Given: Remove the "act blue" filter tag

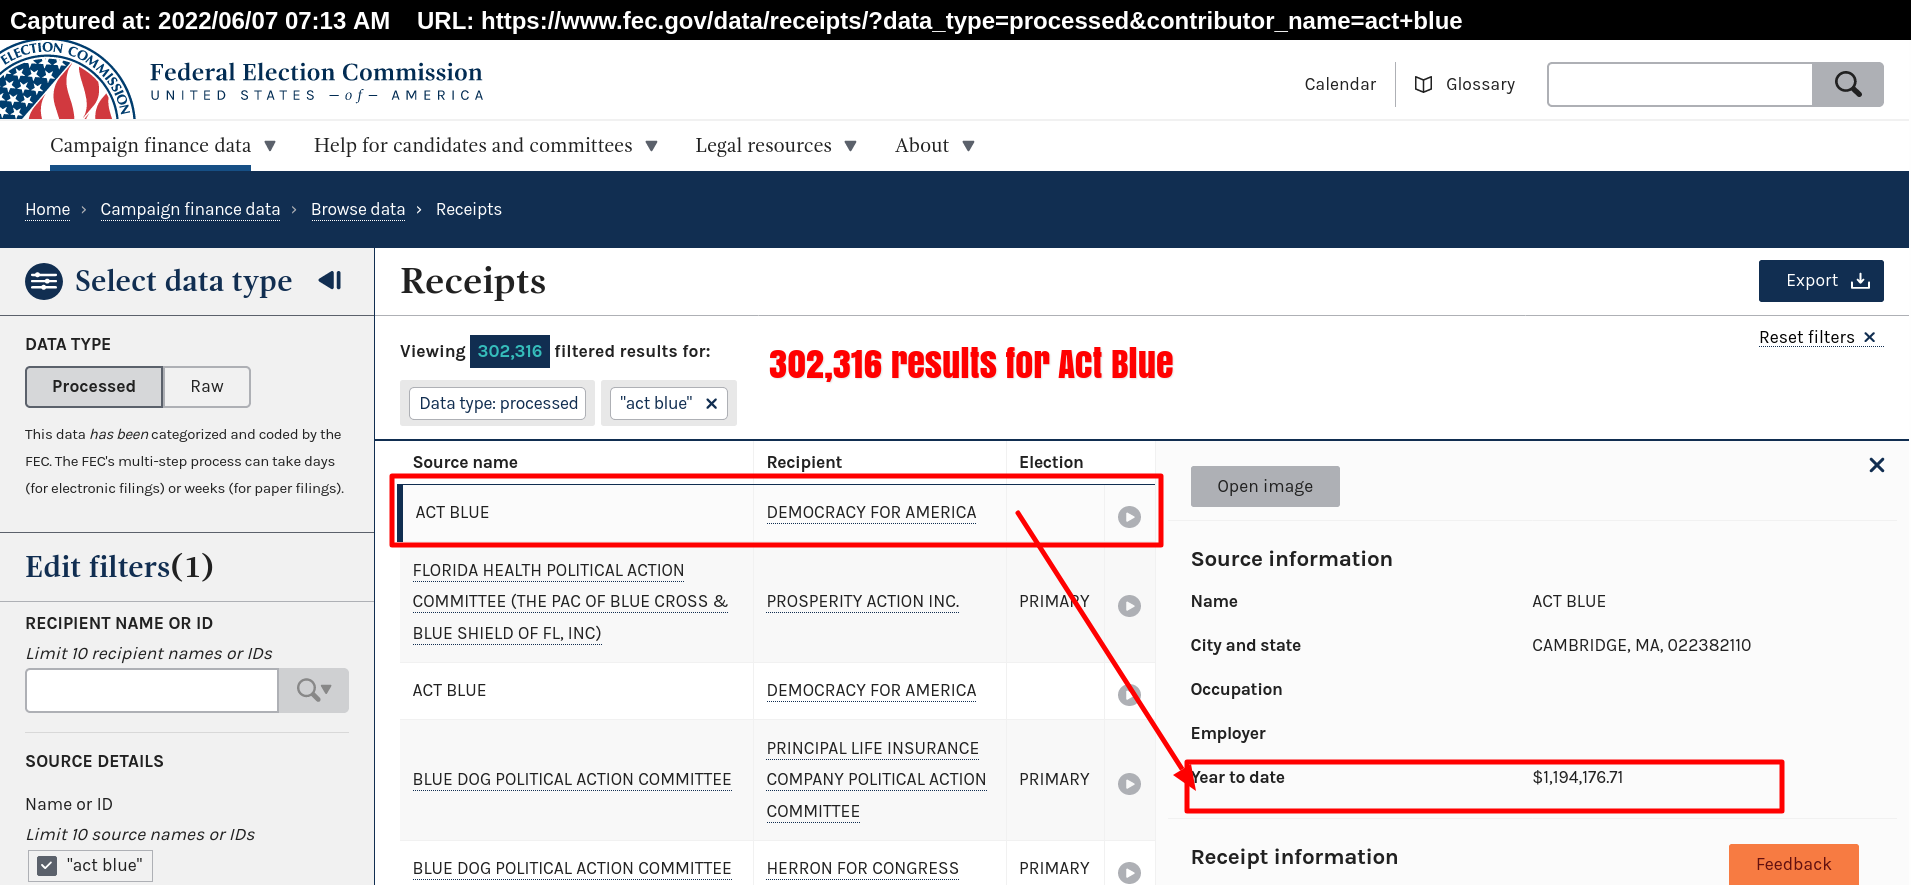Looking at the screenshot, I should click(x=711, y=403).
